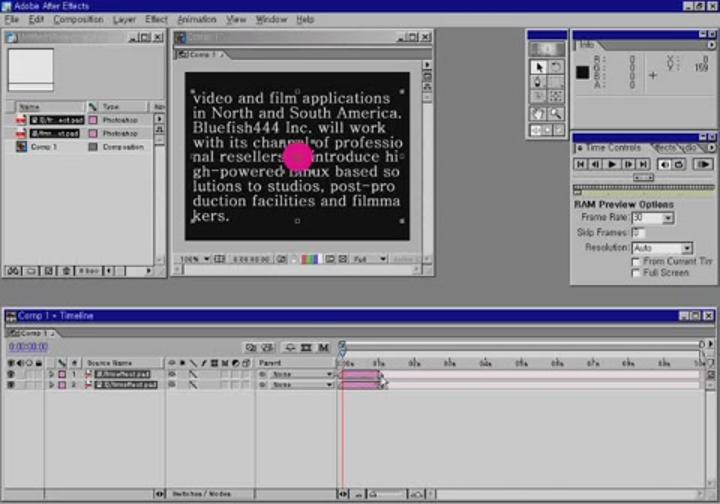
Task: Step forward one frame in Time Controls
Action: click(x=628, y=164)
